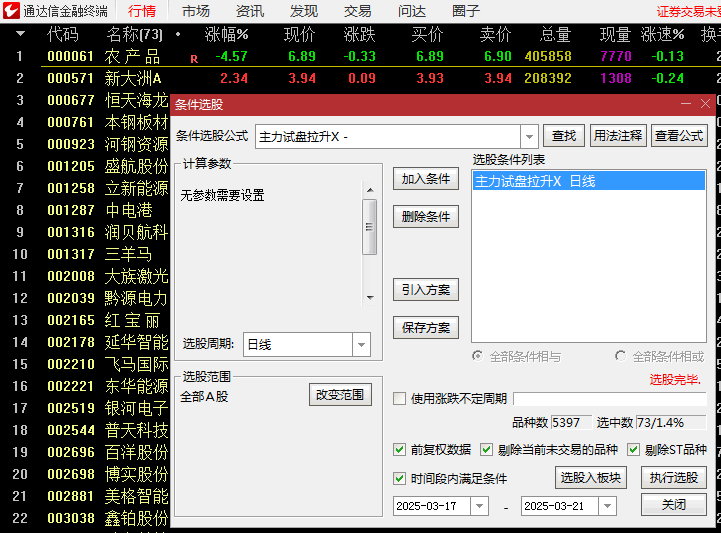Image resolution: width=721 pixels, height=533 pixels.
Task: Click the 条件选股公式 text field
Action: pos(388,137)
